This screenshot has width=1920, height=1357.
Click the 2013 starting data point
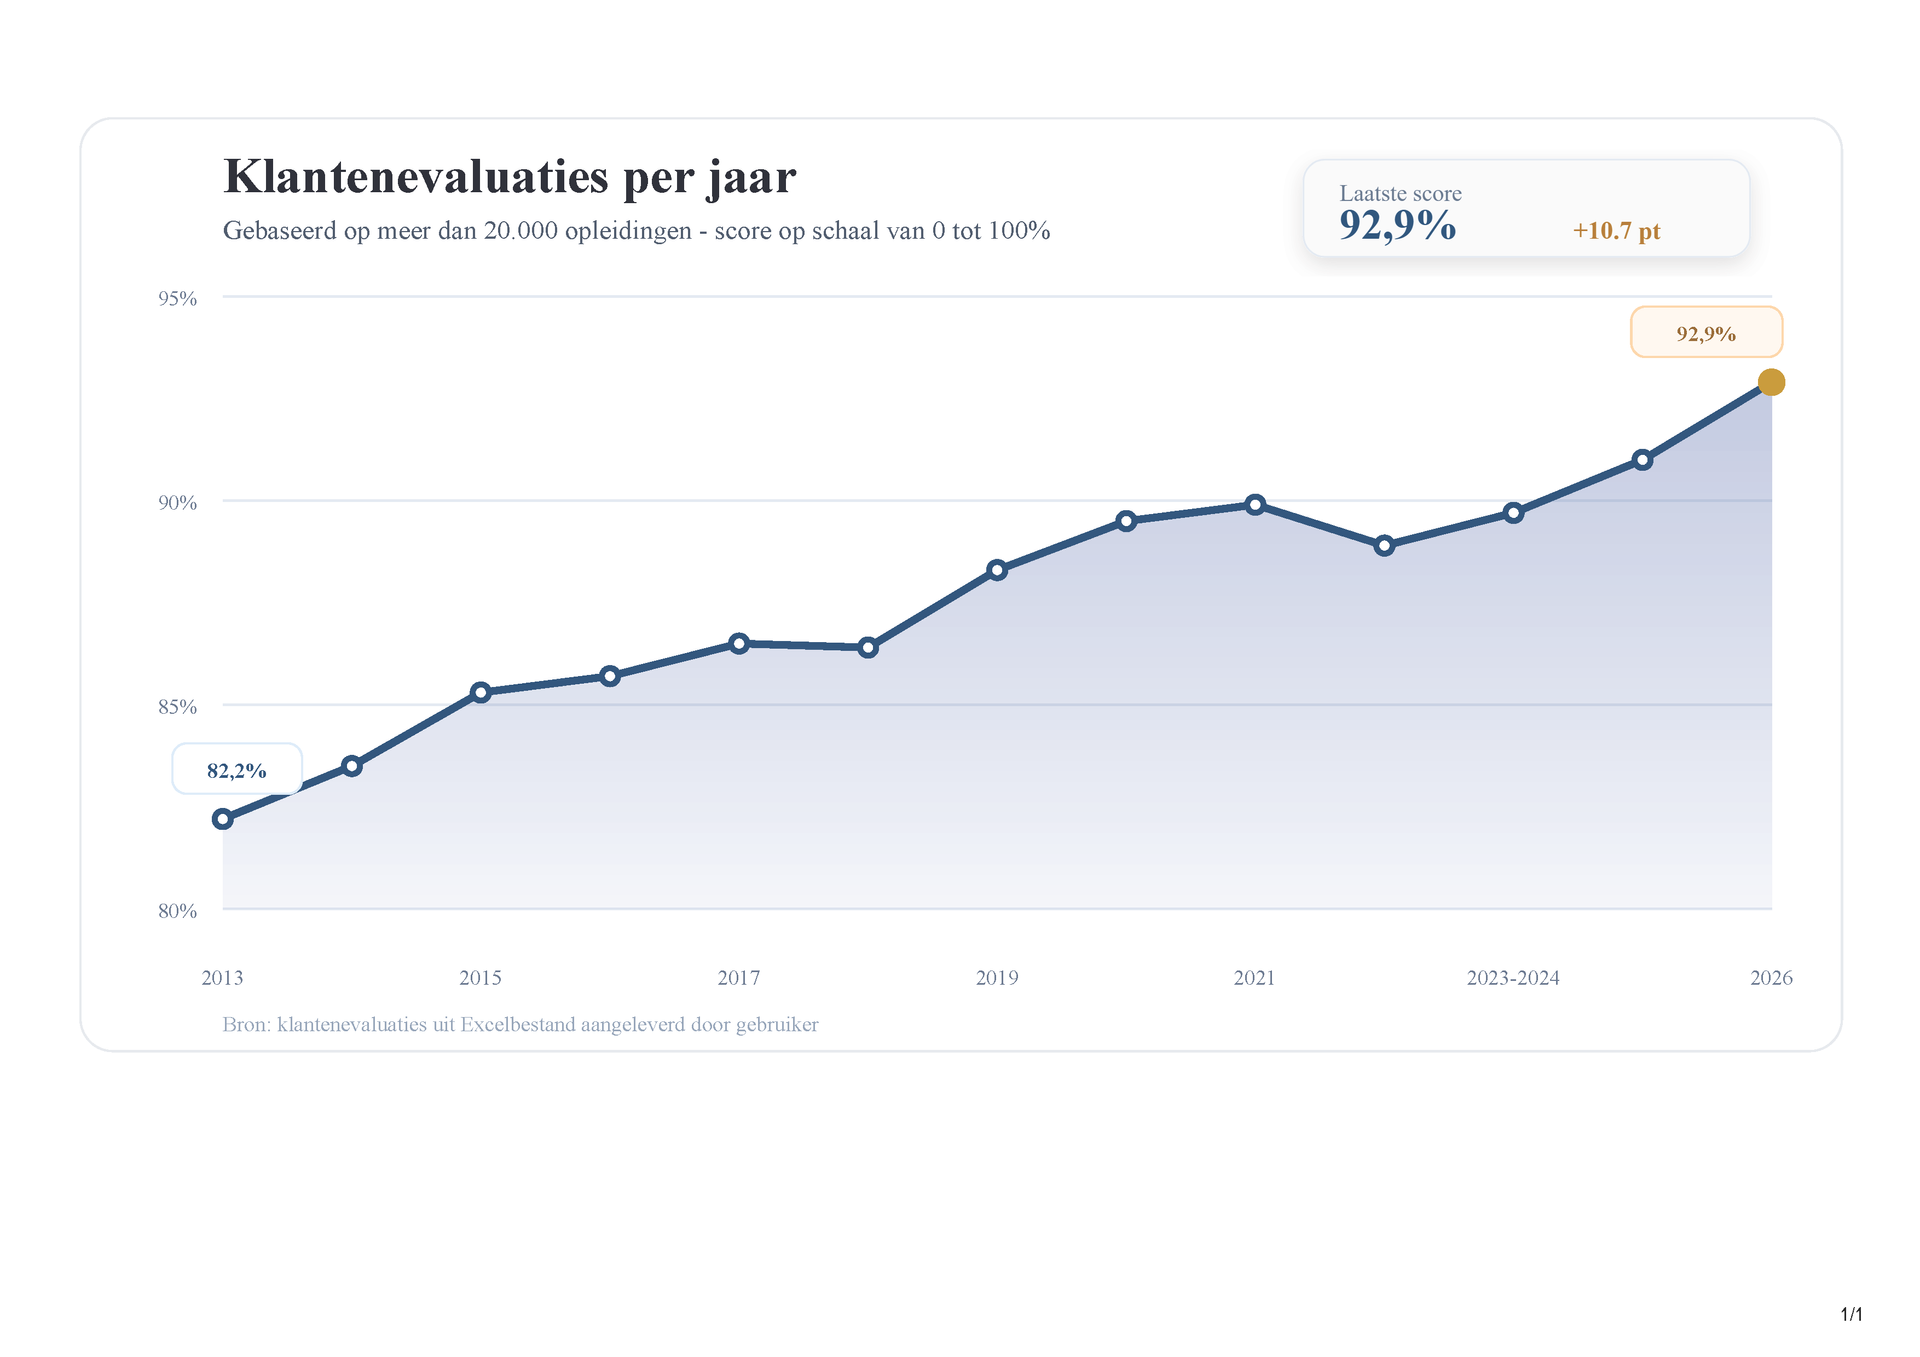pyautogui.click(x=223, y=819)
